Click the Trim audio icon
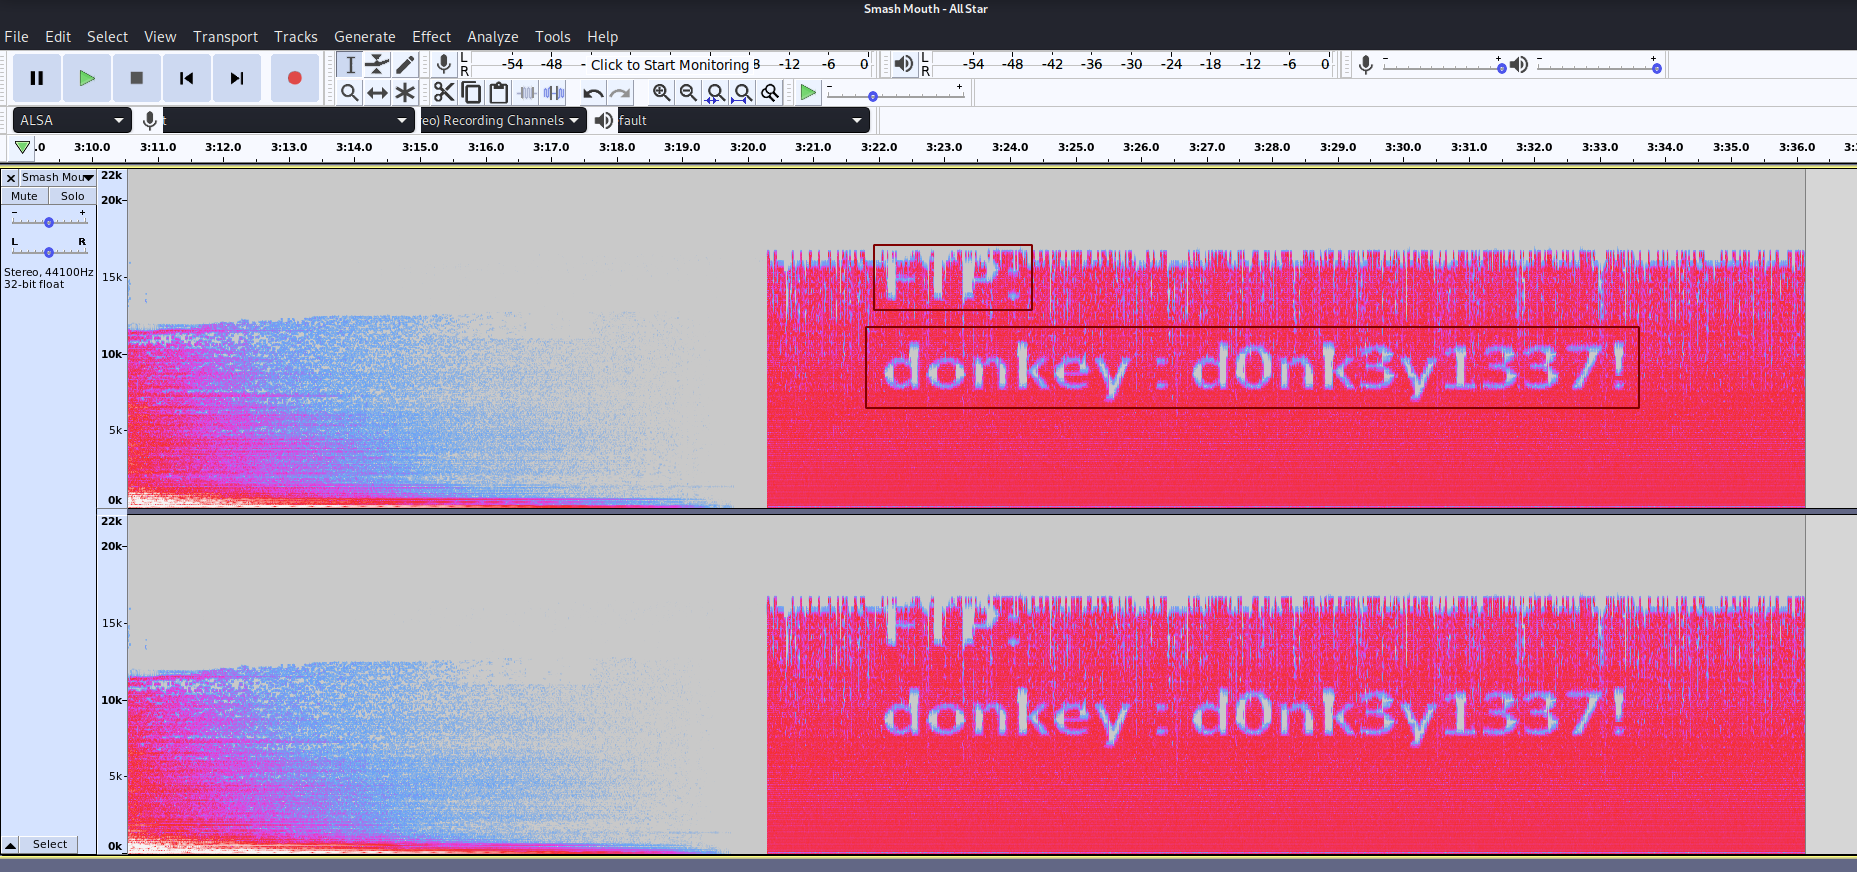Image resolution: width=1857 pixels, height=872 pixels. point(526,93)
